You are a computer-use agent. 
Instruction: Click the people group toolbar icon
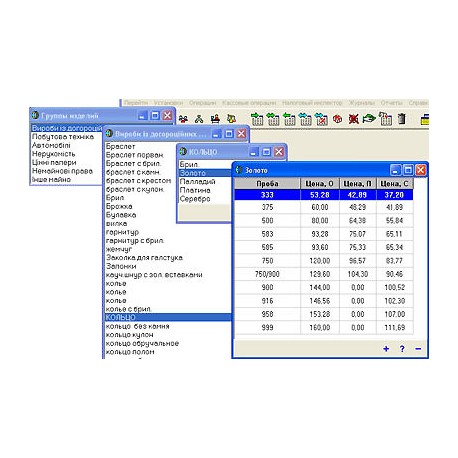183,119
